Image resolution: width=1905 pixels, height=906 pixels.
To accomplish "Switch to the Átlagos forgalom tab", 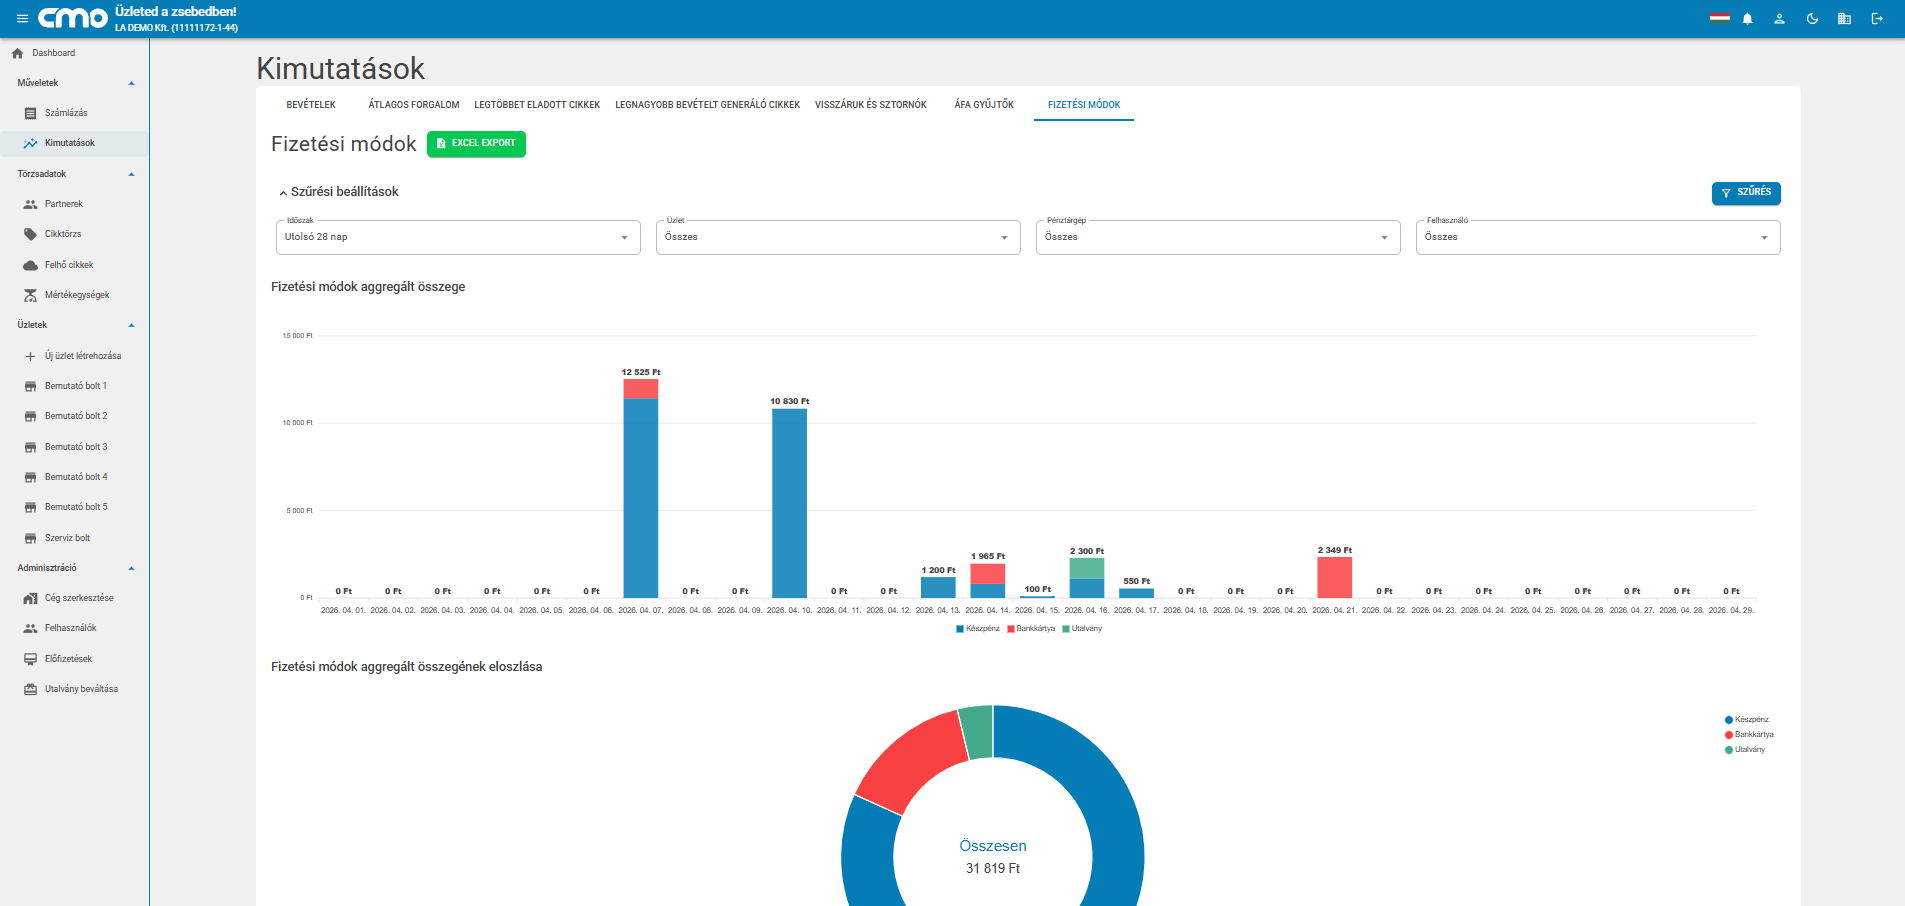I will tap(414, 105).
